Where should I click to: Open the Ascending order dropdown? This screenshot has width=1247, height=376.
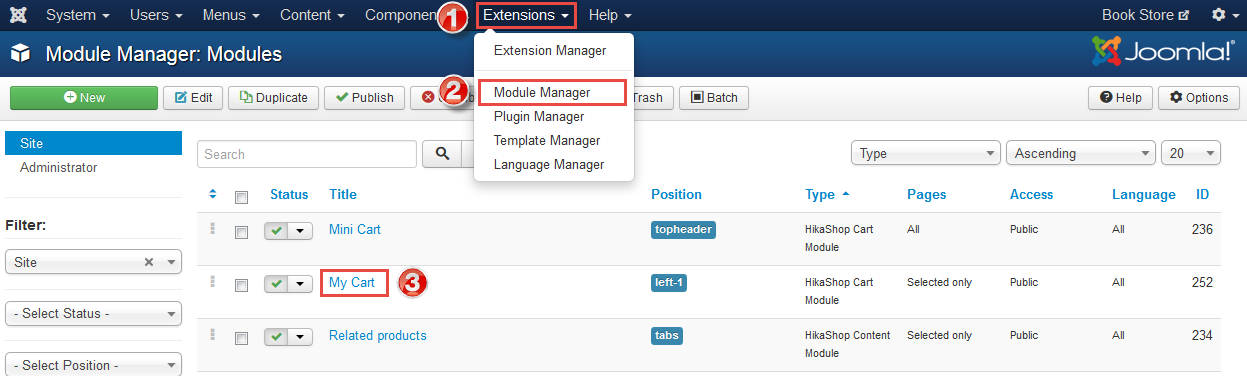click(x=1080, y=154)
